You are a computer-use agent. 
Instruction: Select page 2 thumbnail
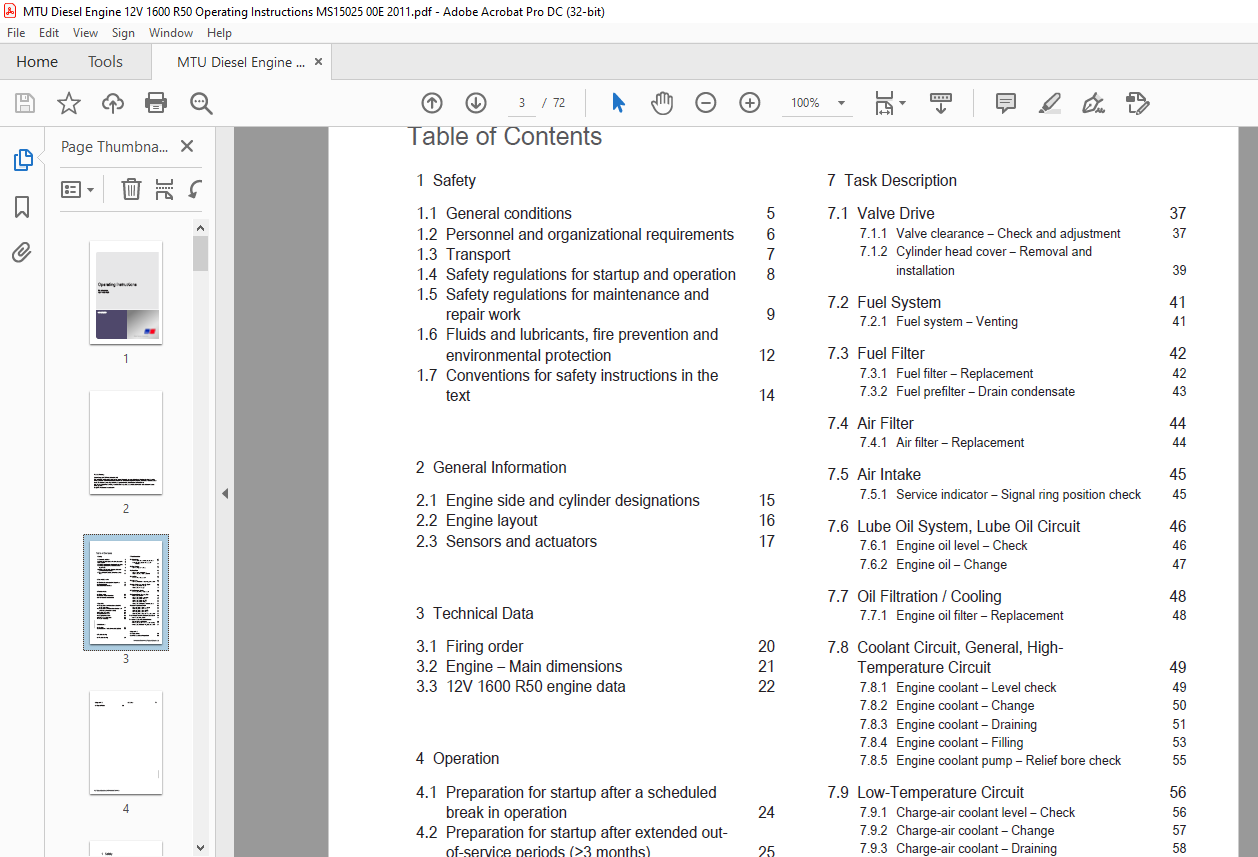pos(126,442)
